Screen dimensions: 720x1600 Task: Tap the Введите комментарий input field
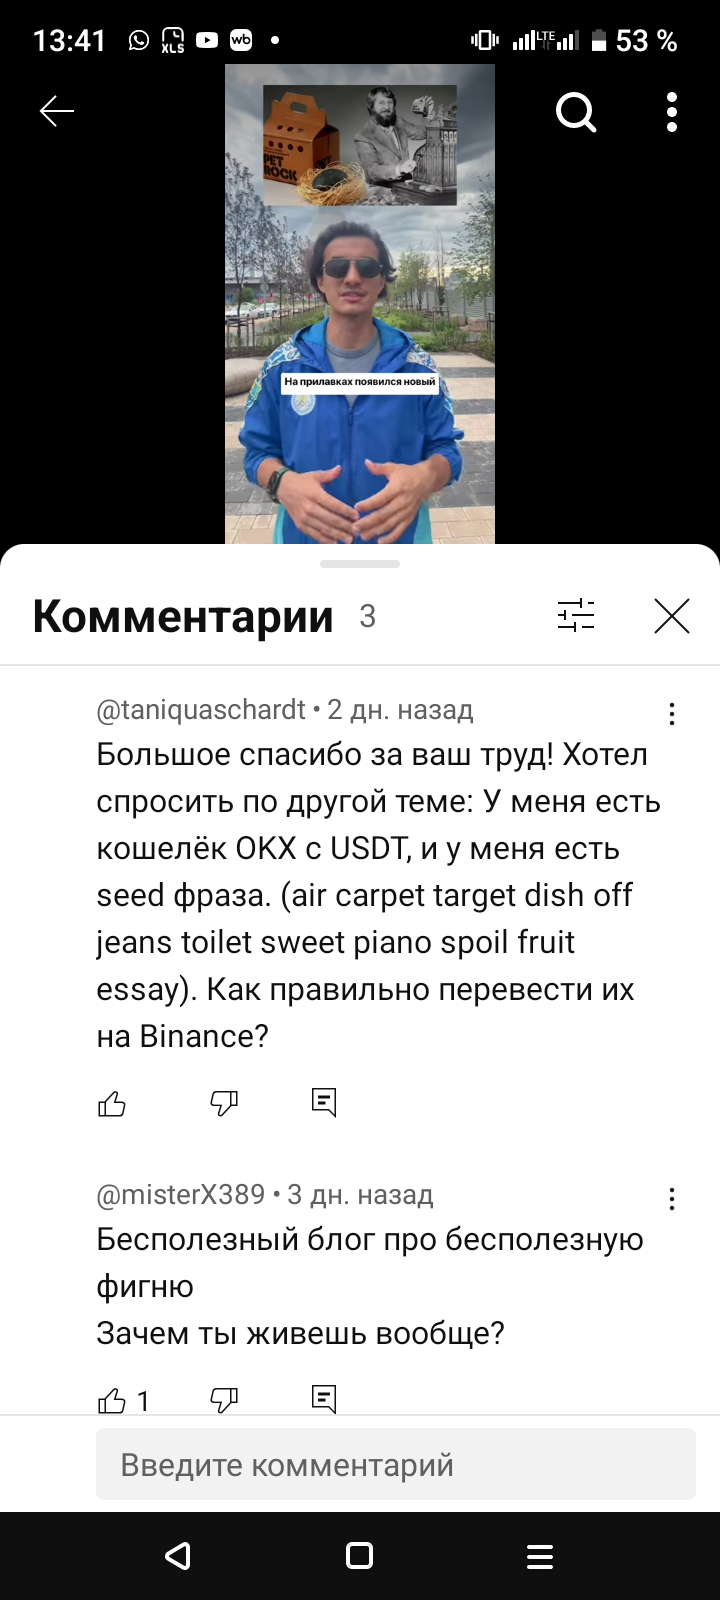click(396, 1464)
